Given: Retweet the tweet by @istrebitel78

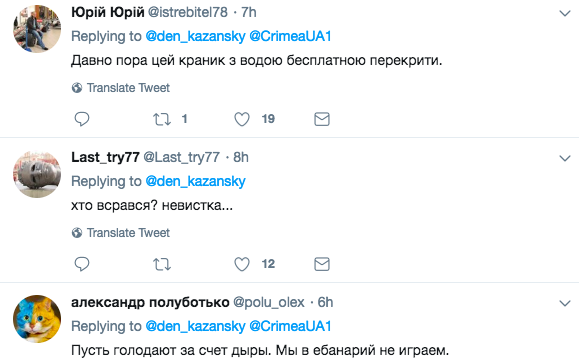Looking at the screenshot, I should [162, 119].
